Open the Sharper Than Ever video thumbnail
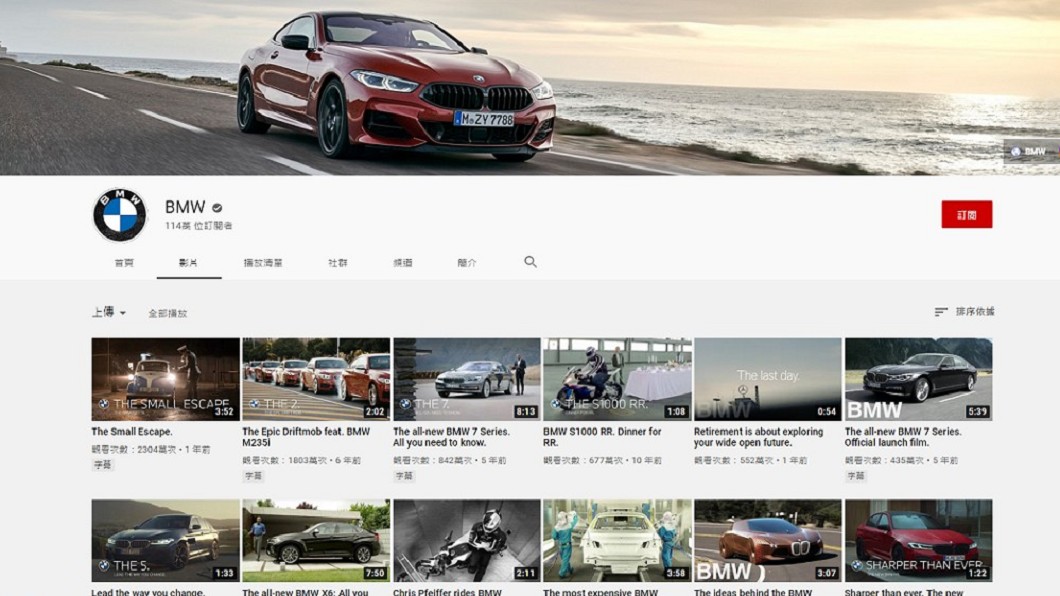Viewport: 1060px width, 596px height. click(x=919, y=541)
